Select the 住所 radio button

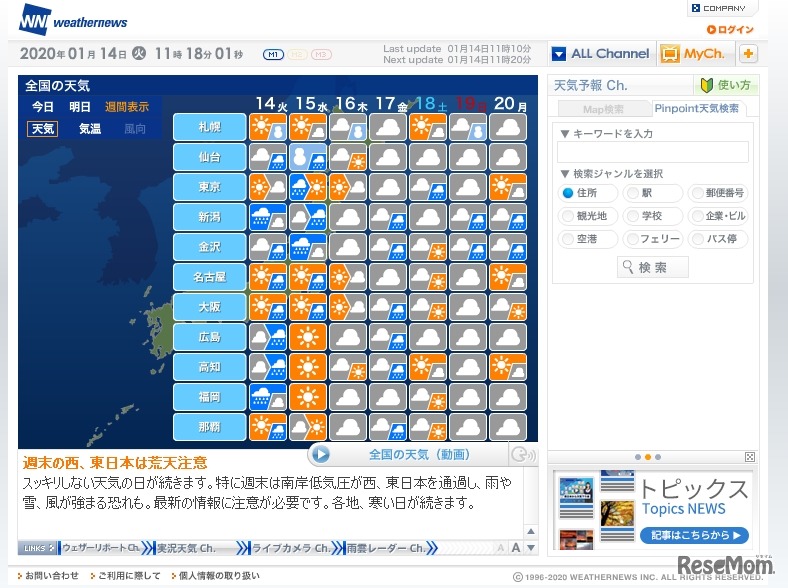(x=568, y=193)
